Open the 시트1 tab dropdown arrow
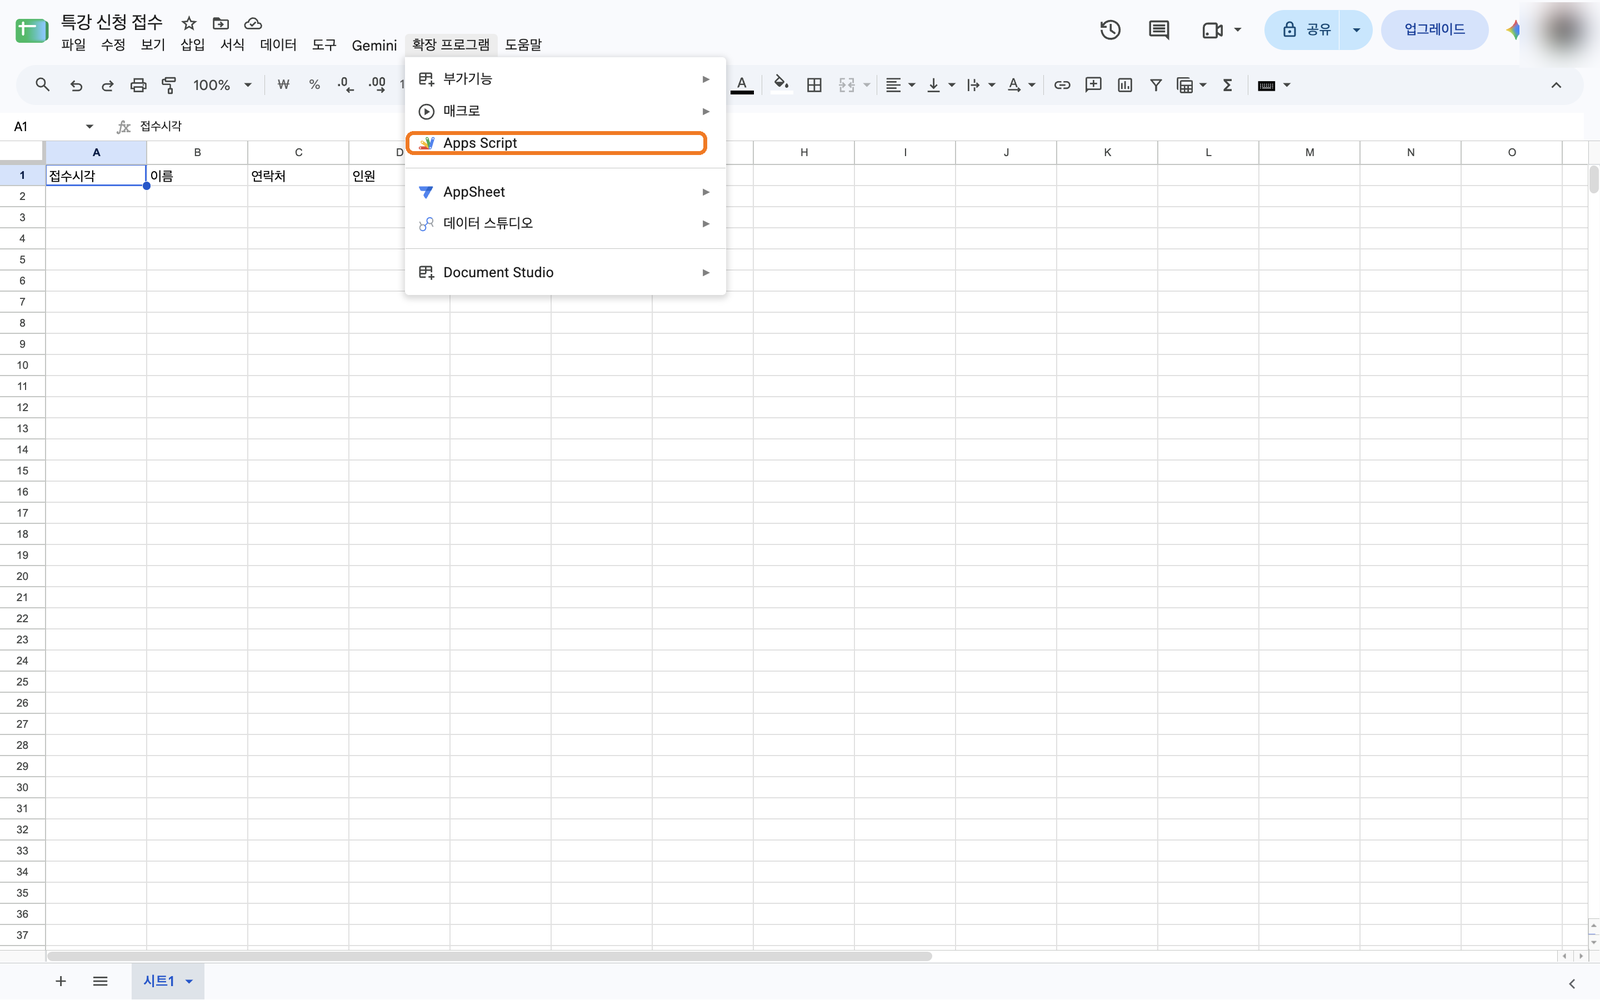The width and height of the screenshot is (1600, 1000). [x=189, y=981]
